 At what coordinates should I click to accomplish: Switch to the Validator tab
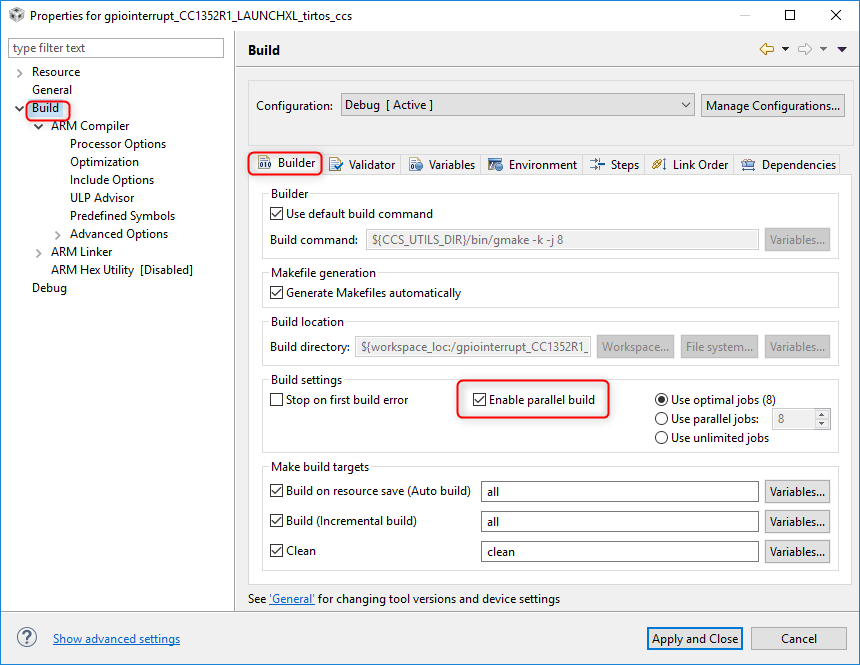(361, 165)
